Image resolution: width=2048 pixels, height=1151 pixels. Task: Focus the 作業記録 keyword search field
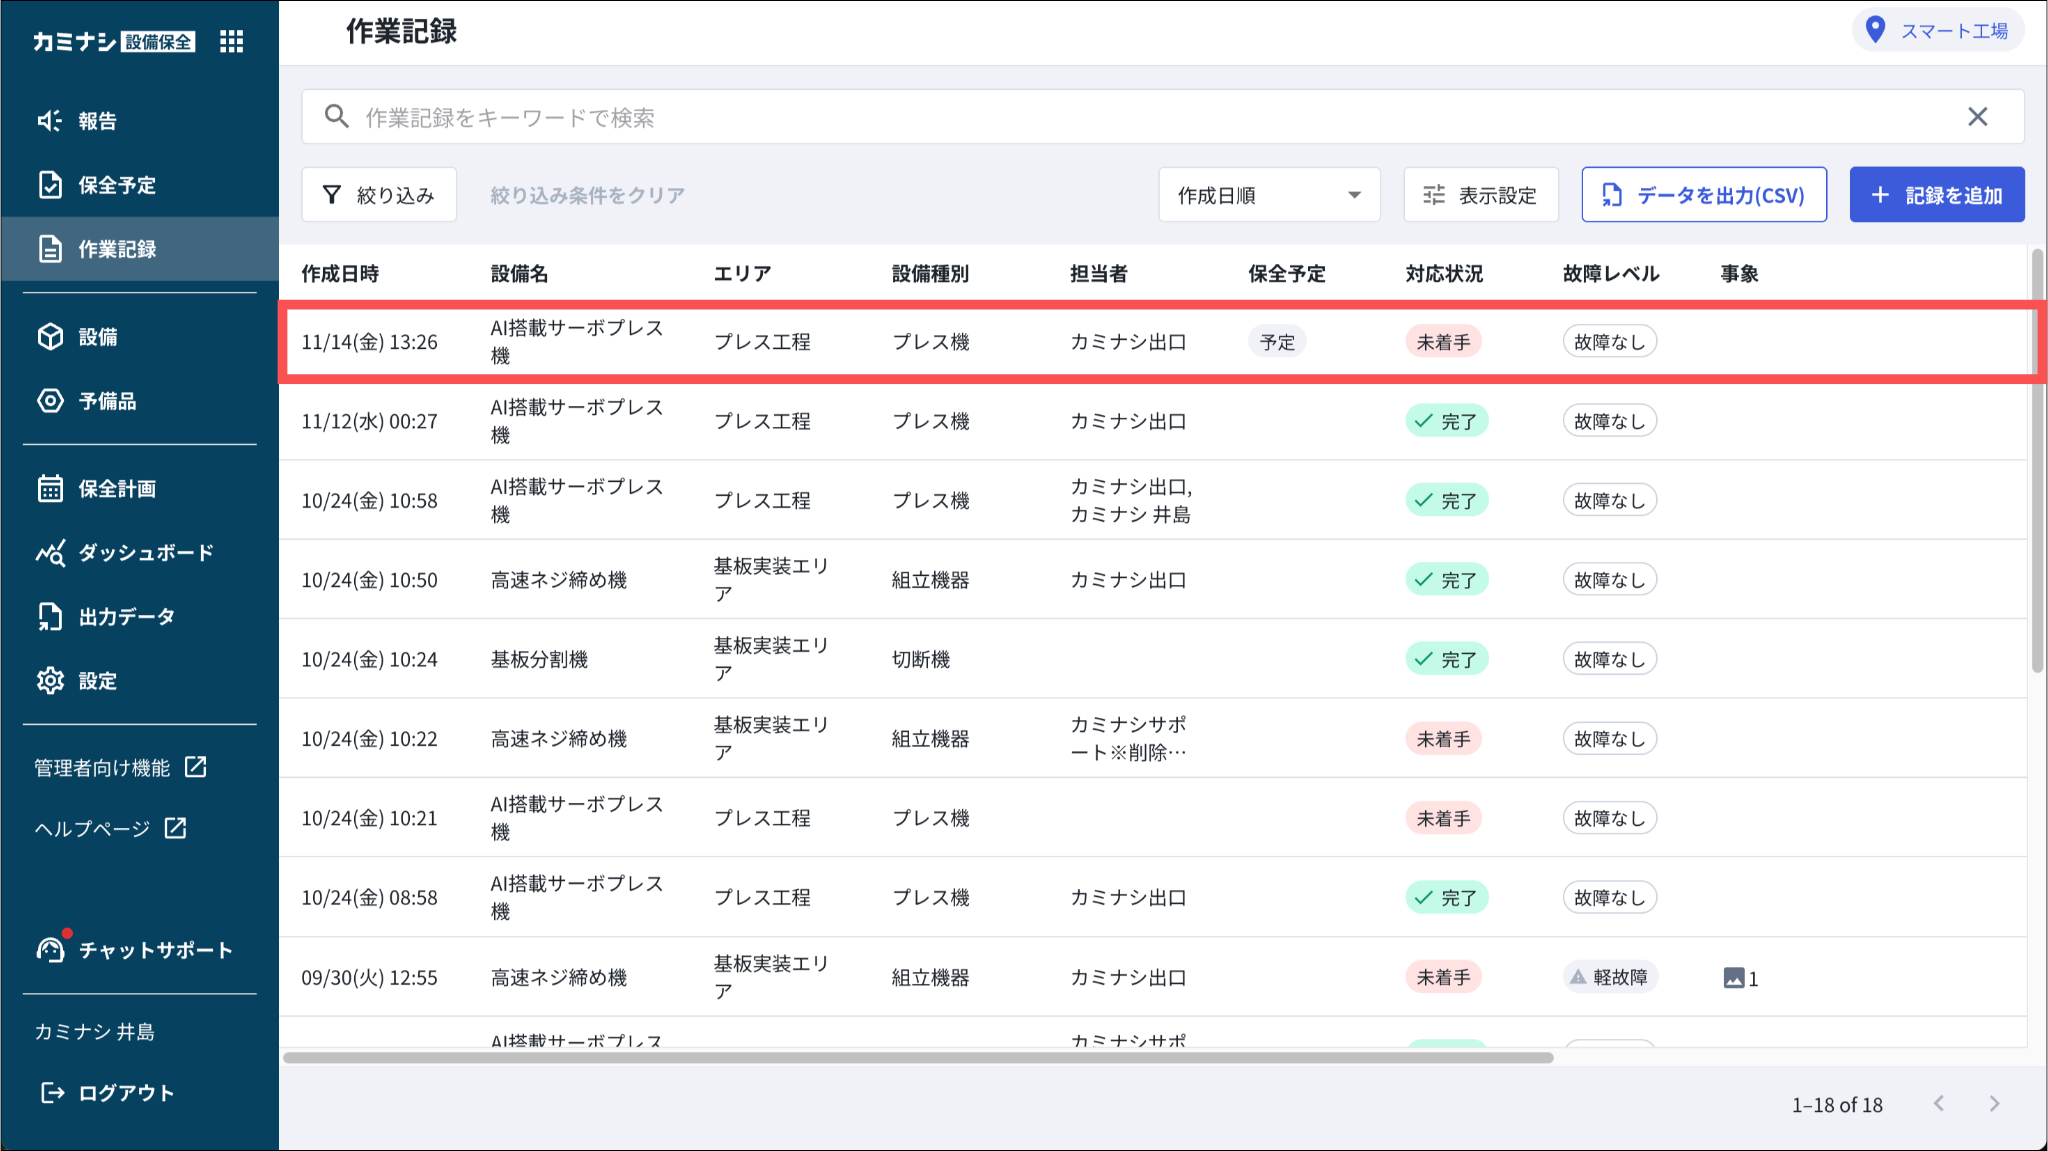1100,117
